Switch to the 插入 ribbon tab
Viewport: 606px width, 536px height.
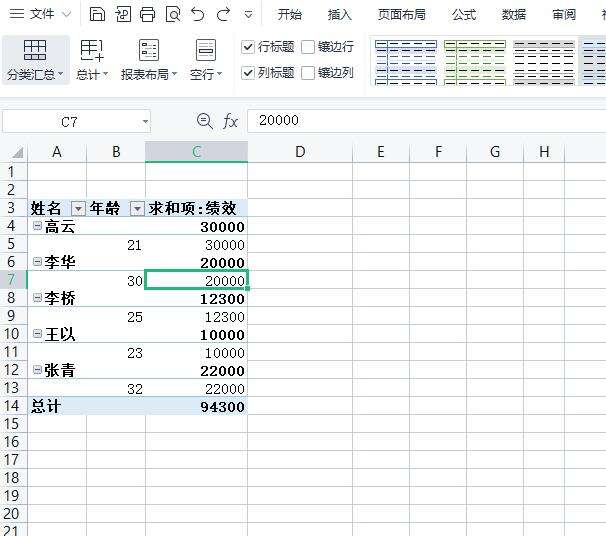[340, 14]
